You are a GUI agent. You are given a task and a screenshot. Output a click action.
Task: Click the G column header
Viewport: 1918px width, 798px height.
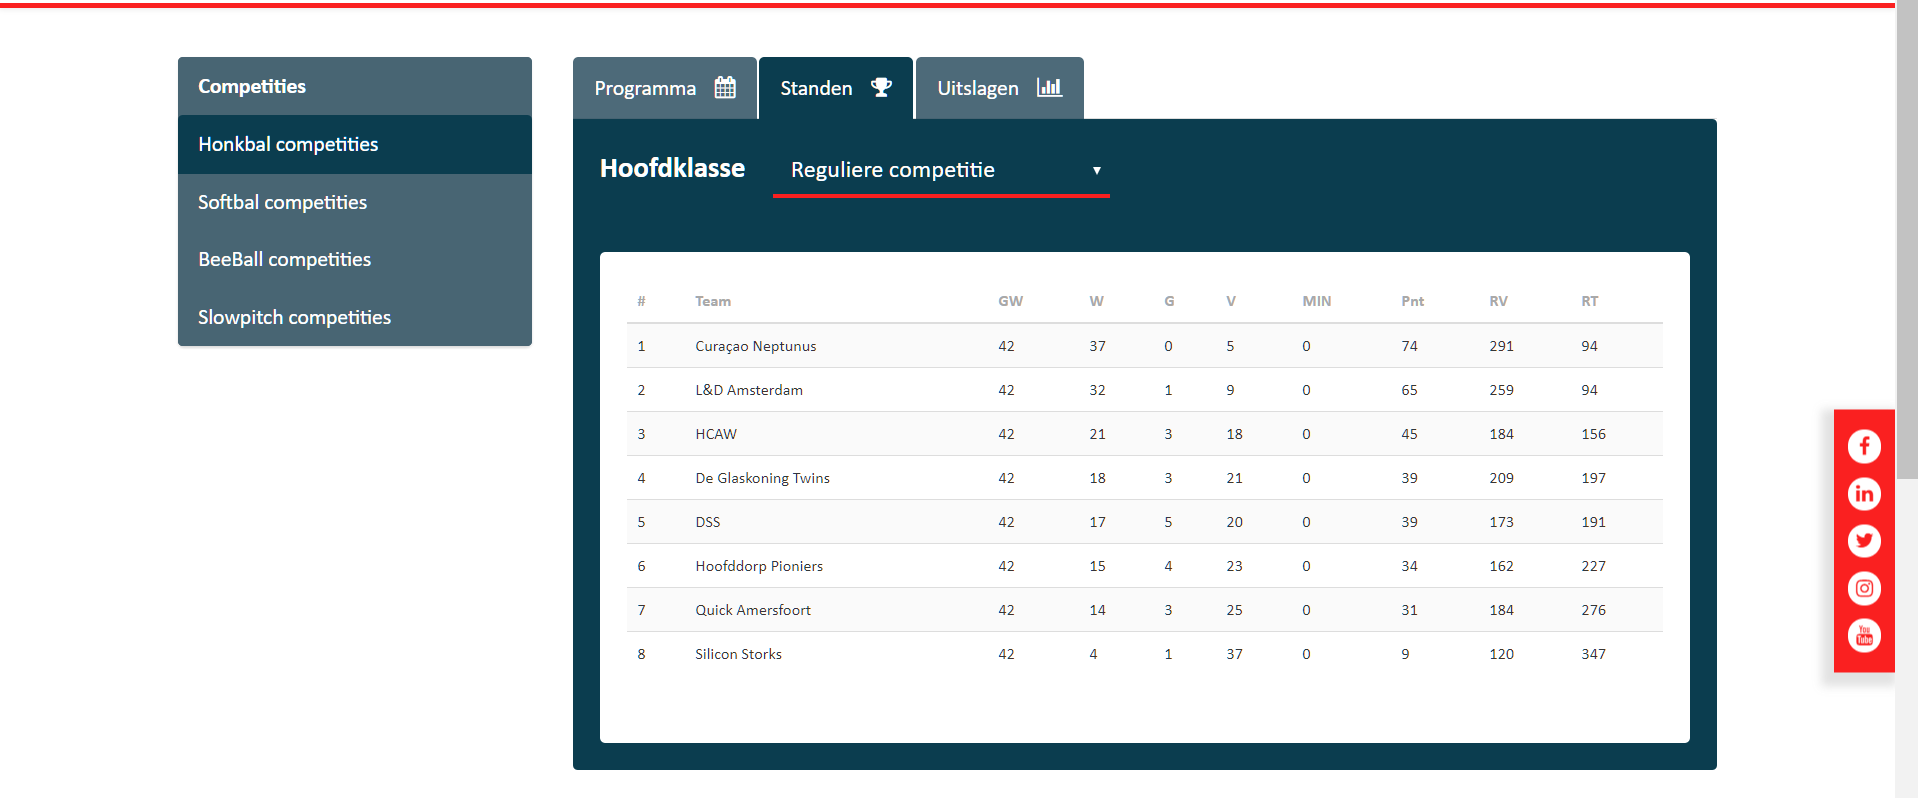(x=1169, y=301)
